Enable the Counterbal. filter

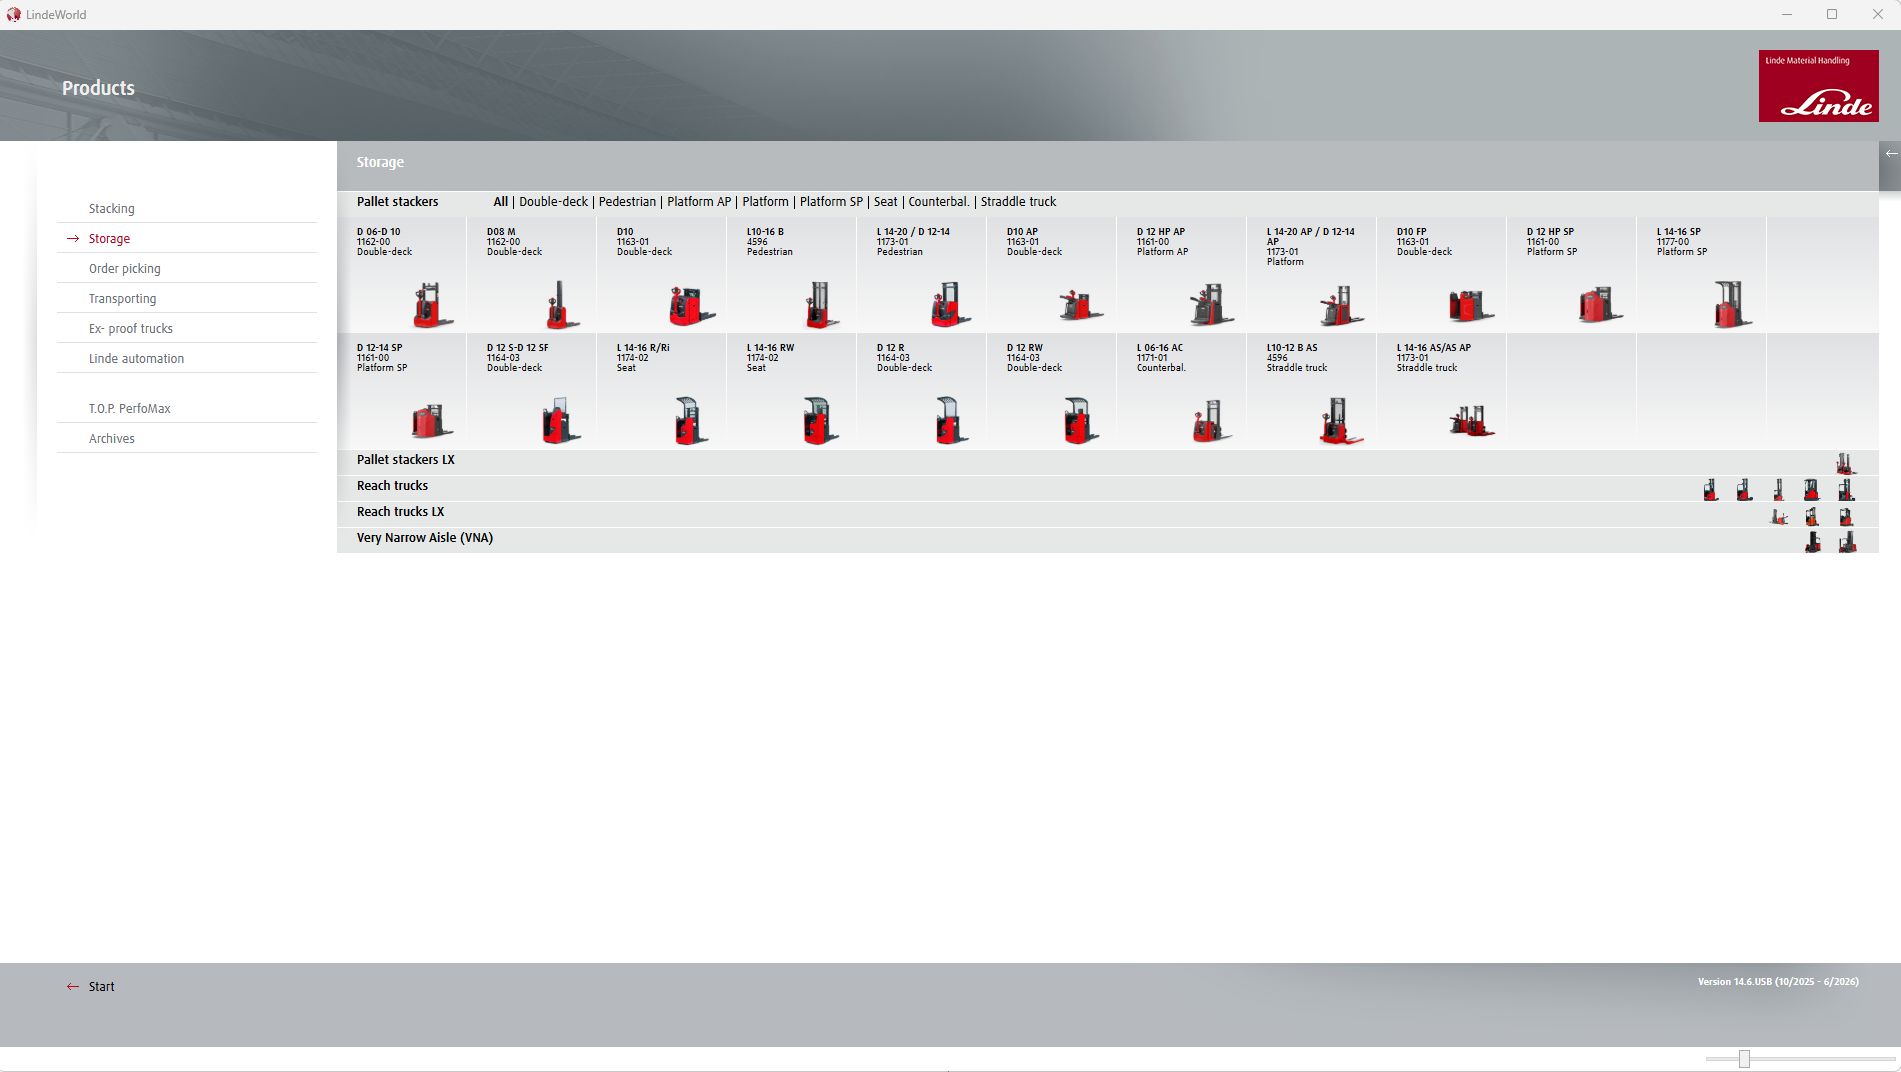click(939, 201)
